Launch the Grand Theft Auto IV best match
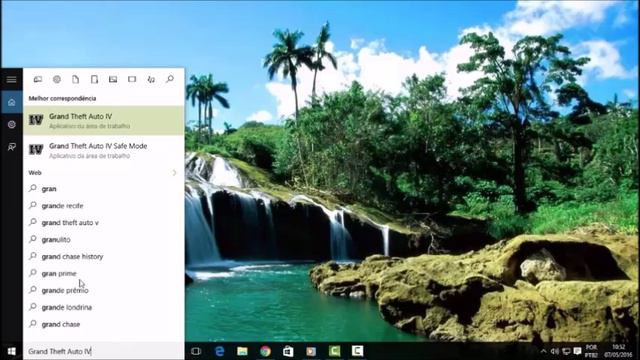Image resolution: width=640 pixels, height=360 pixels. [104, 120]
